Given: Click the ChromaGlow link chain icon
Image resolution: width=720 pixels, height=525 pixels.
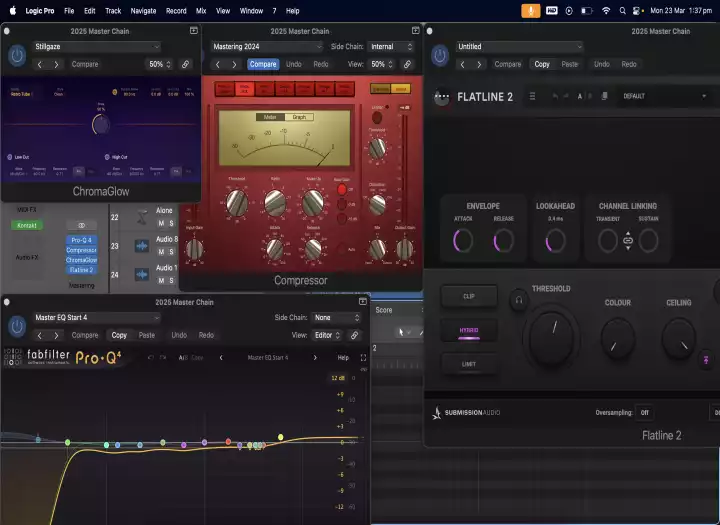Looking at the screenshot, I should tap(186, 64).
